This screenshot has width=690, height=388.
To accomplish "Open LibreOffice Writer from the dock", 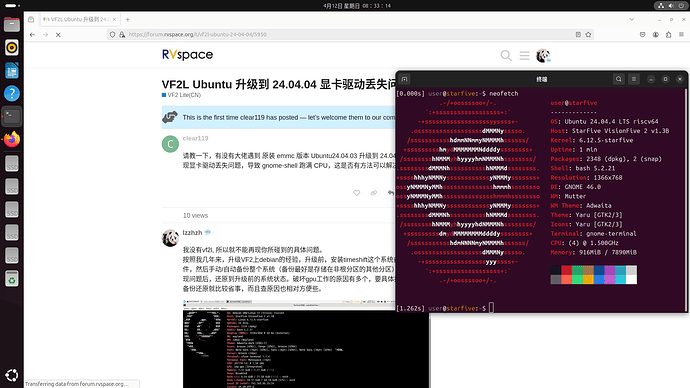I will click(12, 70).
